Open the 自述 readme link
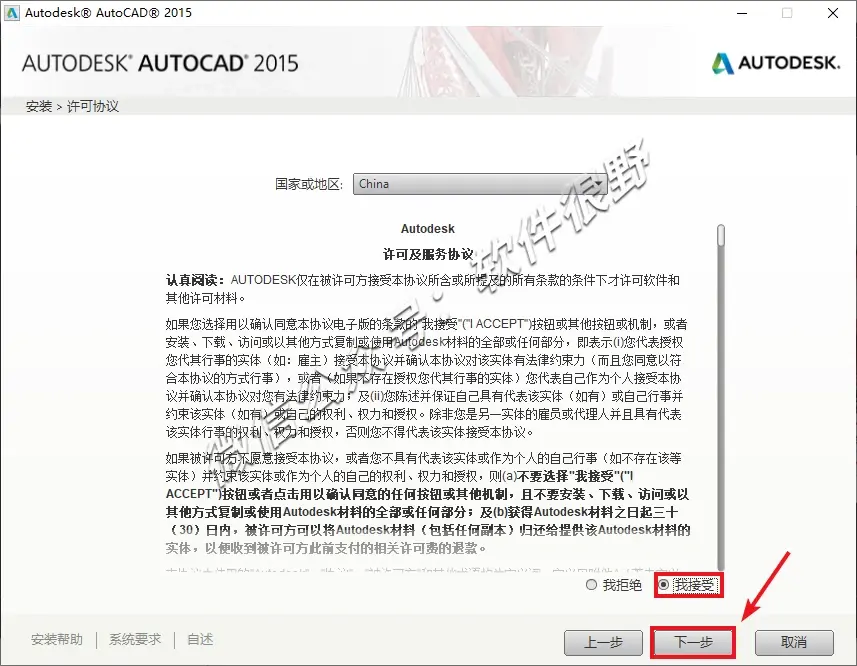The image size is (857, 666). point(200,639)
